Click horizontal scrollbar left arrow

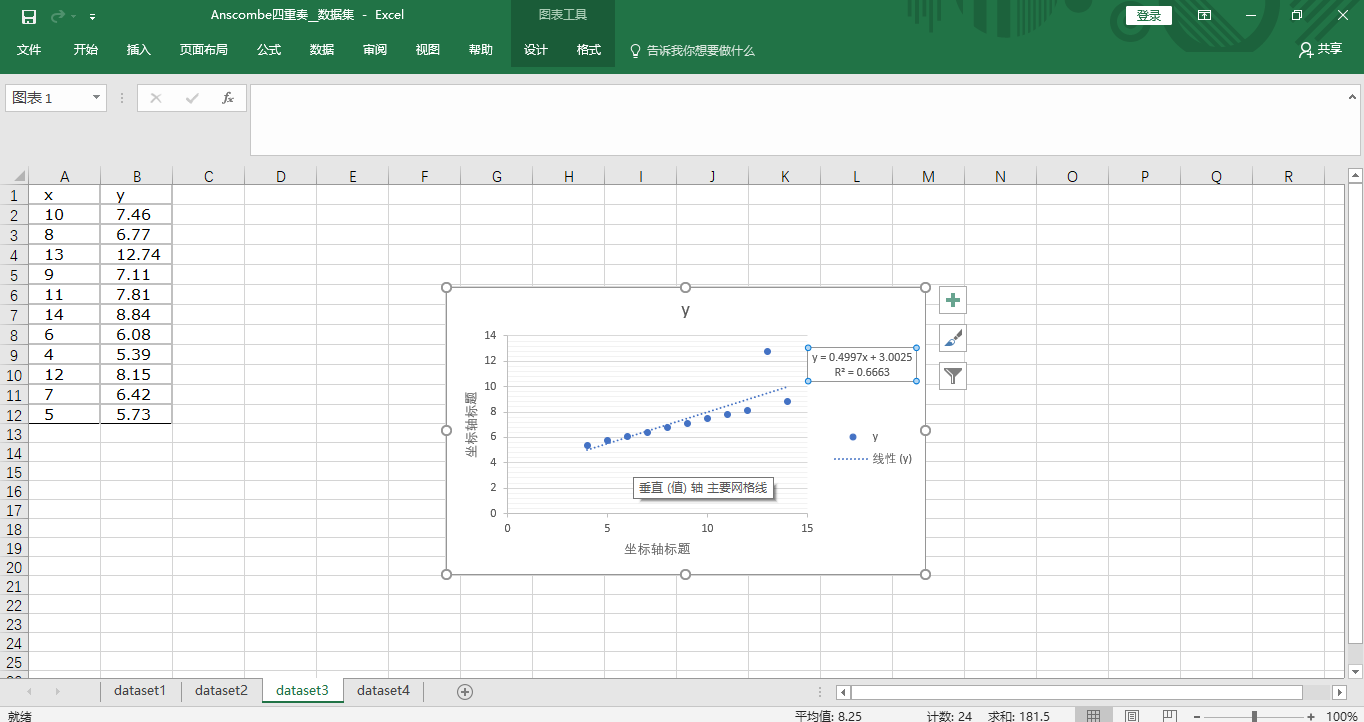click(843, 692)
